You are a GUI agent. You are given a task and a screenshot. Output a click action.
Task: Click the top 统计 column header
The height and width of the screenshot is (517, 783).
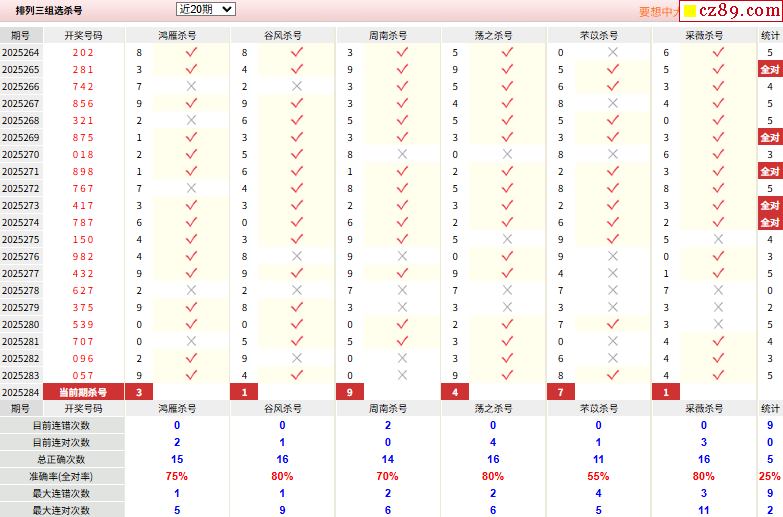(x=770, y=36)
